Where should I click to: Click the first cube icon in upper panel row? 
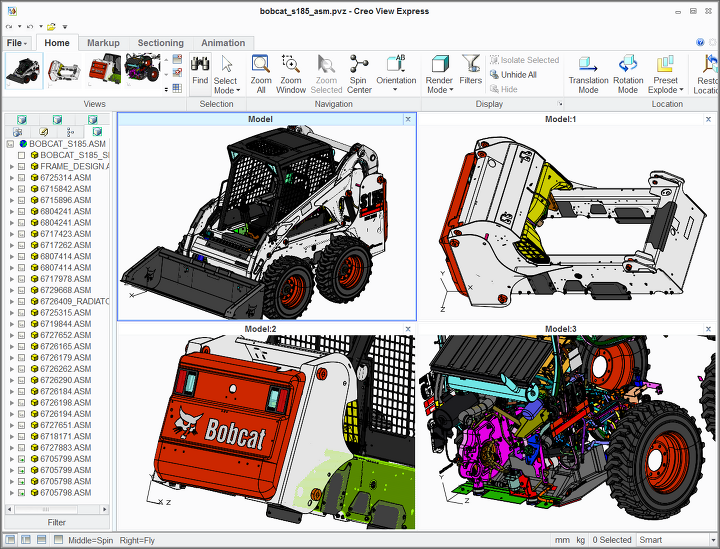coord(22,120)
